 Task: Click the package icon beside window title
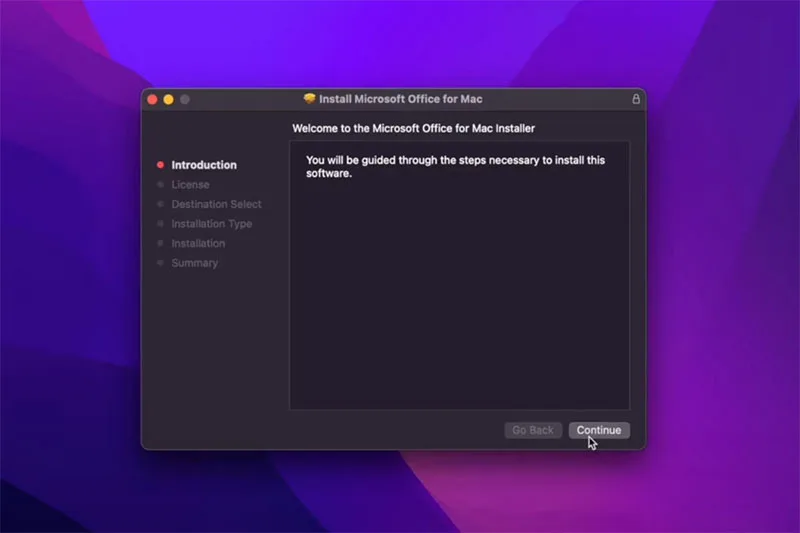coord(309,98)
